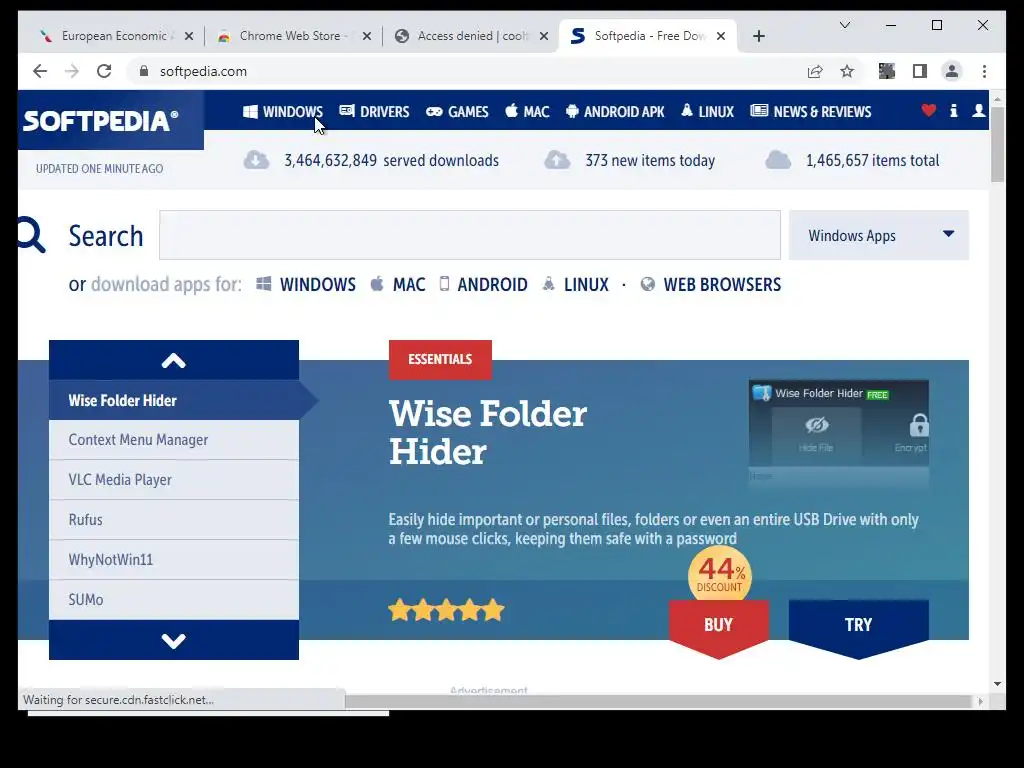Click the red ESSENTIALS label
The image size is (1024, 768).
tap(440, 359)
